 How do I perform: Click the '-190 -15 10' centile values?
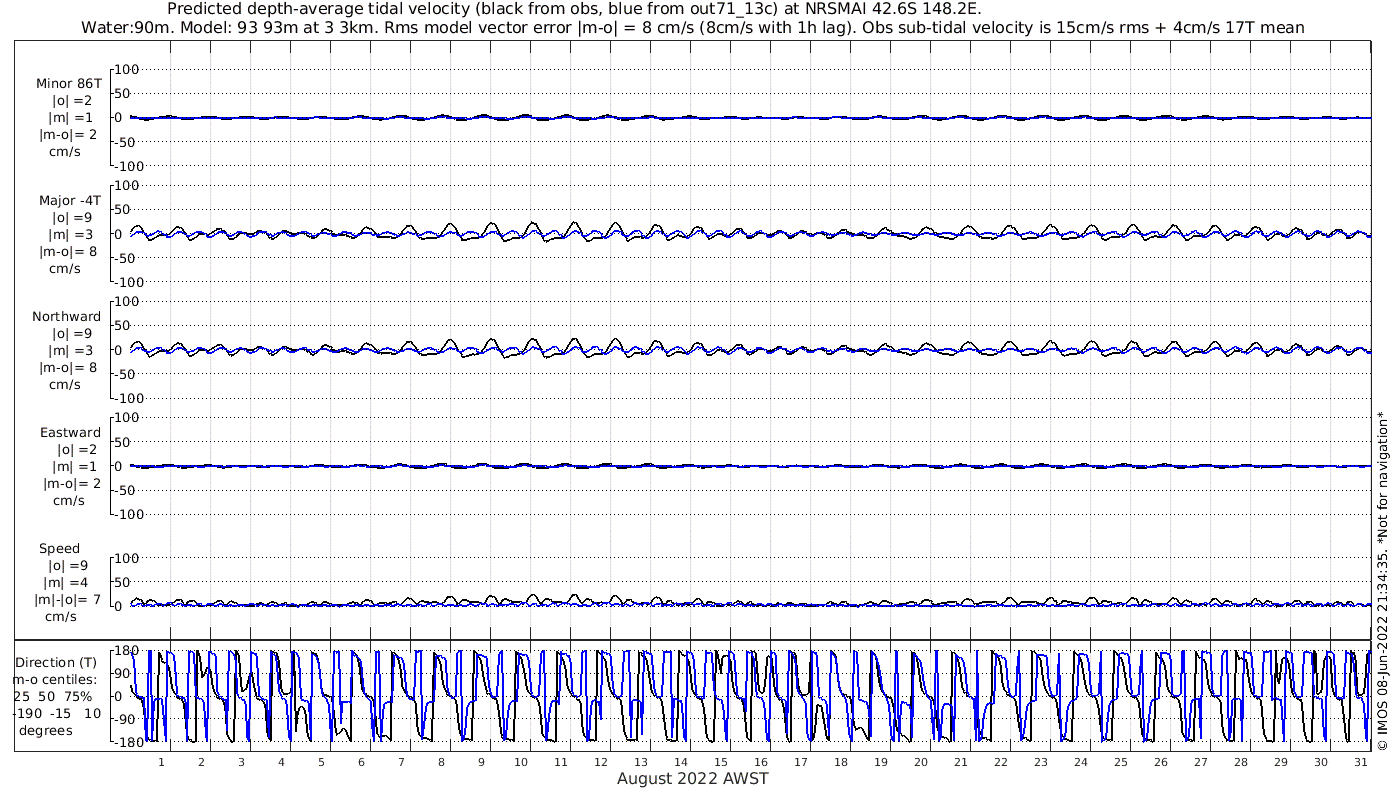(57, 713)
